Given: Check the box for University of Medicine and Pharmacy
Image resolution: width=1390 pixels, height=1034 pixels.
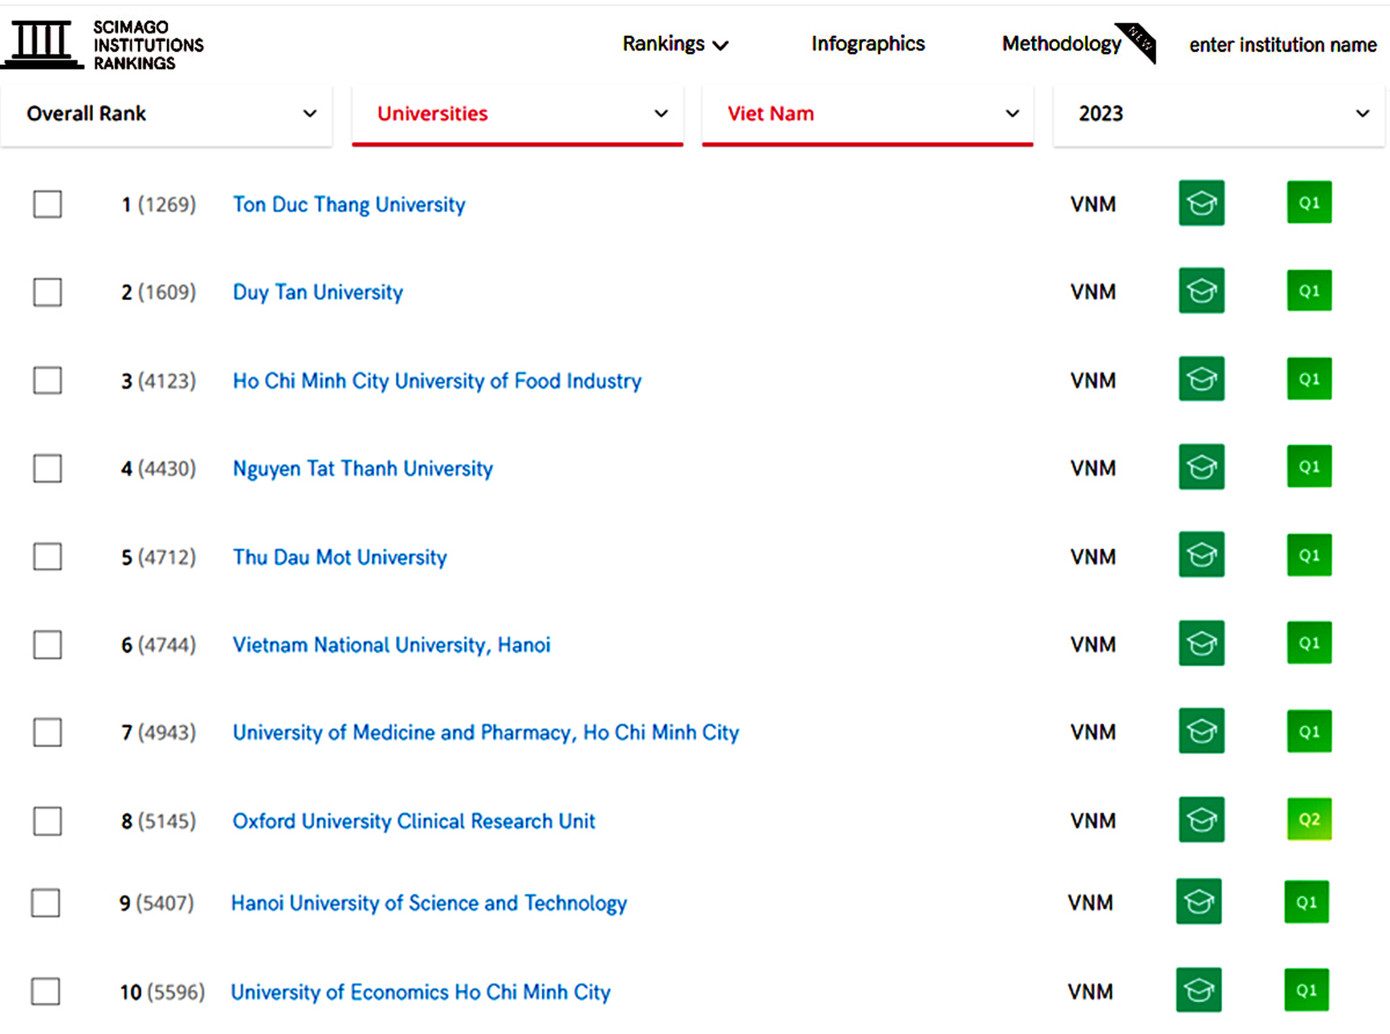Looking at the screenshot, I should pyautogui.click(x=47, y=733).
